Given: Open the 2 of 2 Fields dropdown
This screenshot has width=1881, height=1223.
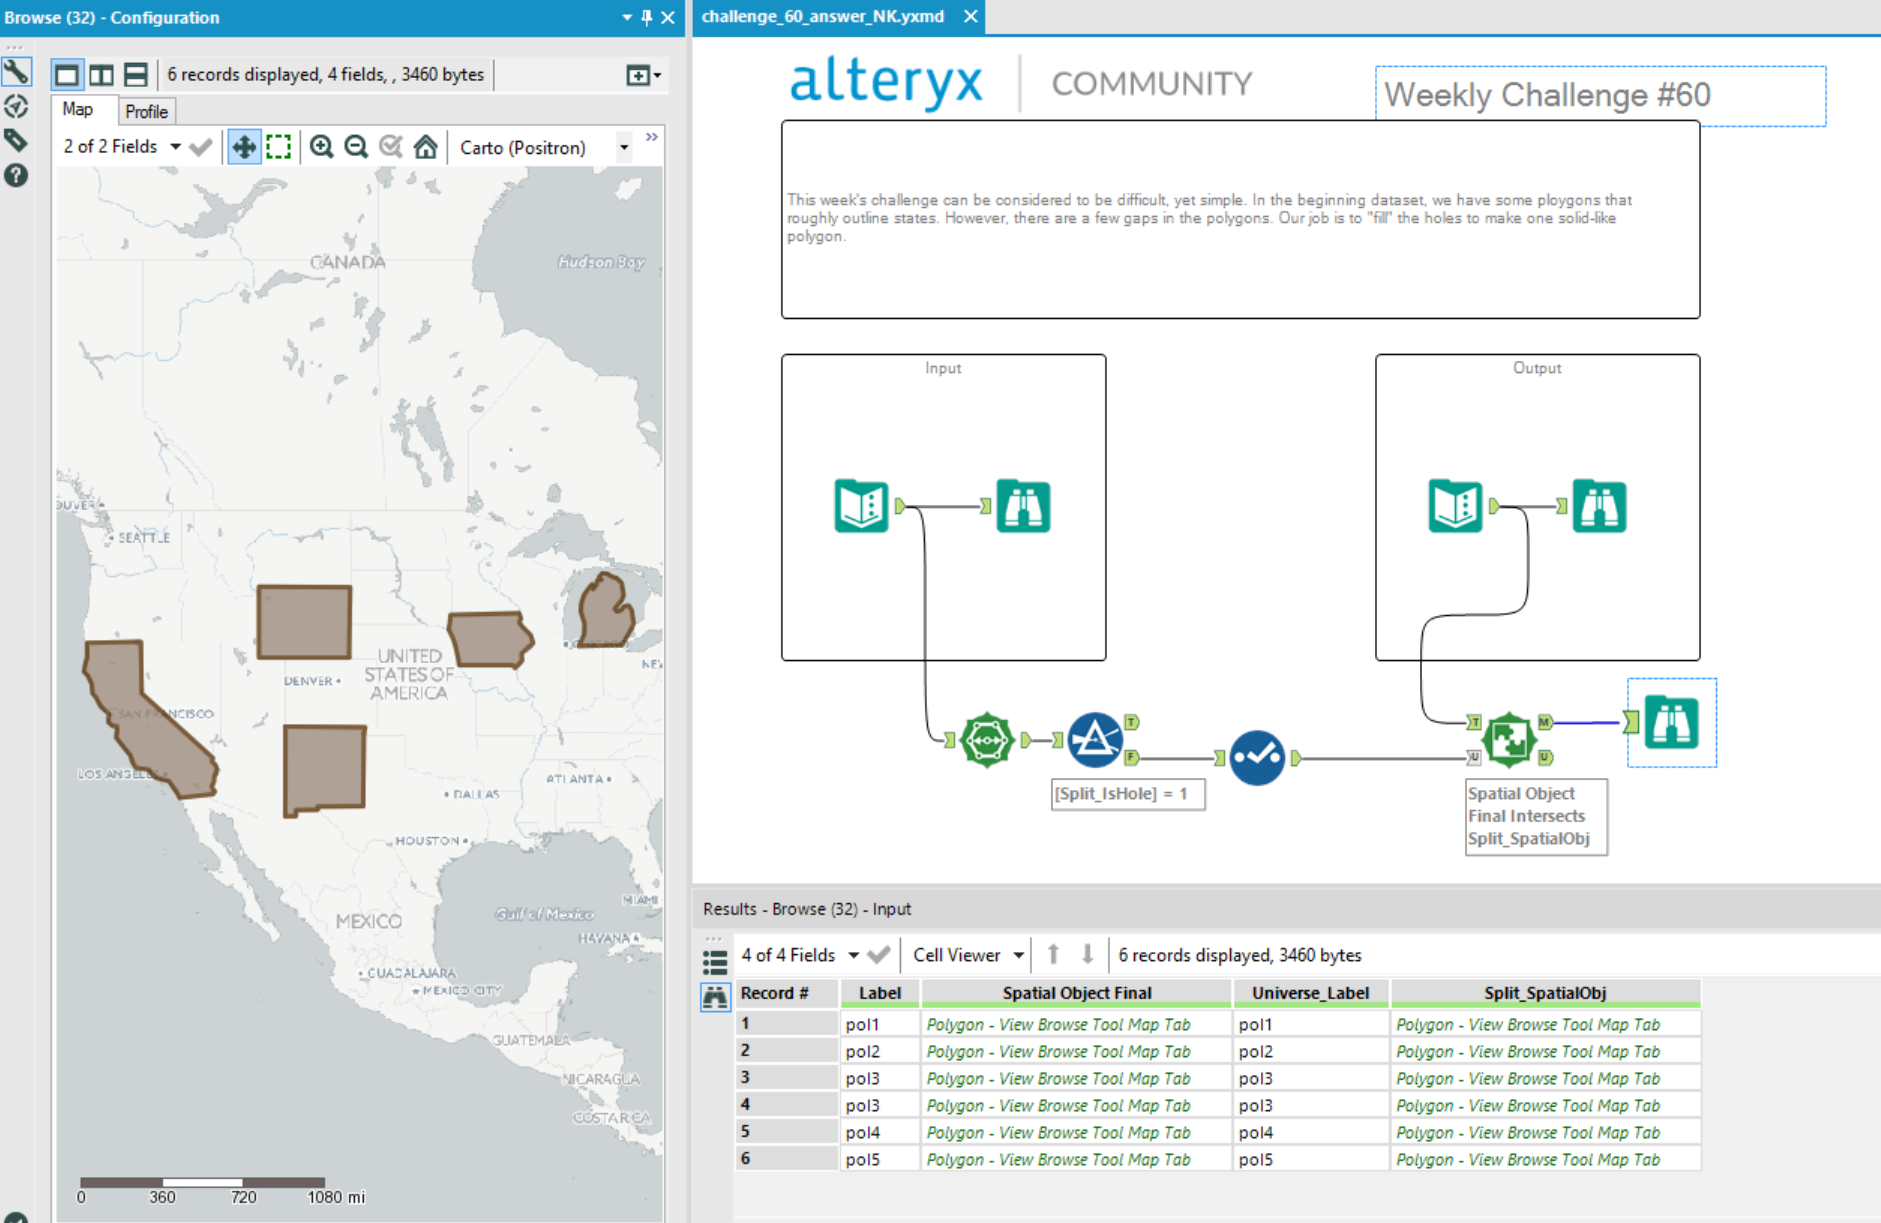Looking at the screenshot, I should point(175,146).
